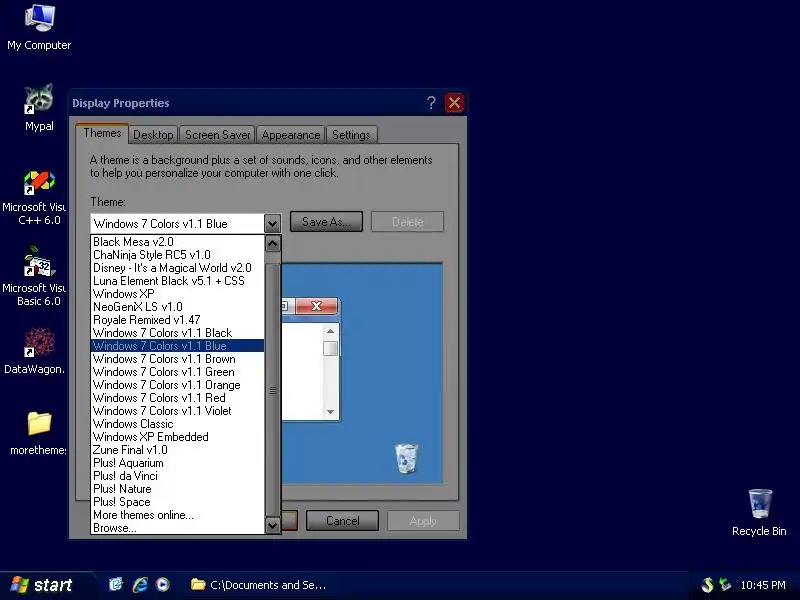Choose Windows 7 Colors v1.1 Green
Screen dimensions: 800x600
[177, 372]
